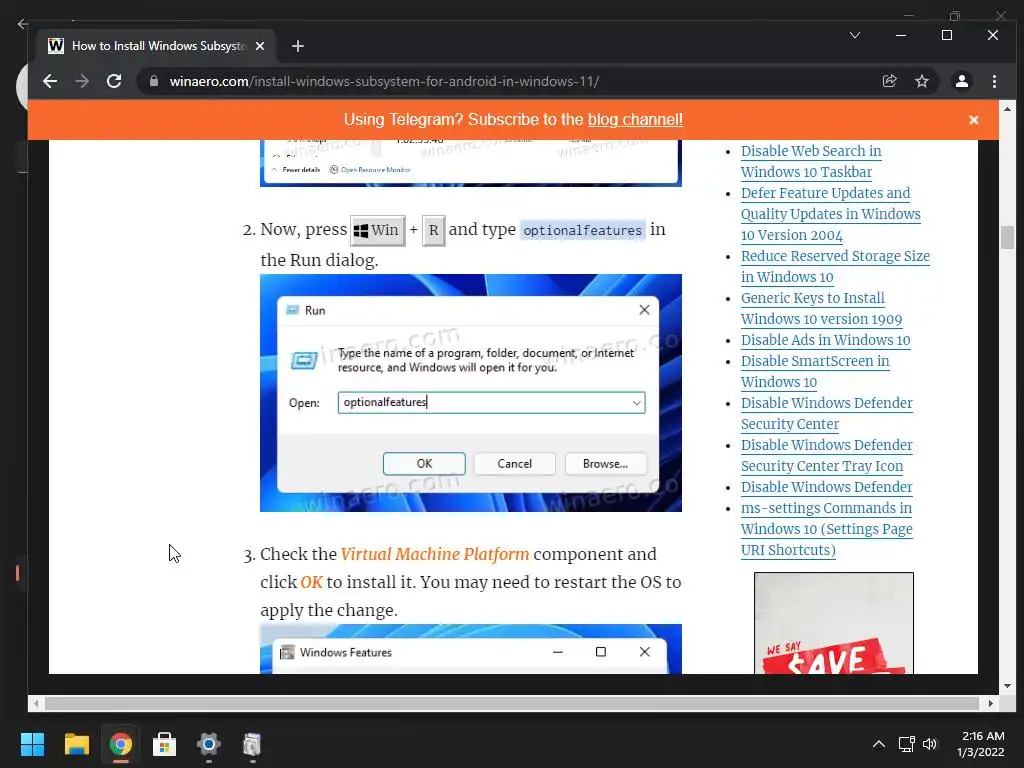Click the optionalfeatures code text
The width and height of the screenshot is (1024, 768).
pyautogui.click(x=583, y=230)
